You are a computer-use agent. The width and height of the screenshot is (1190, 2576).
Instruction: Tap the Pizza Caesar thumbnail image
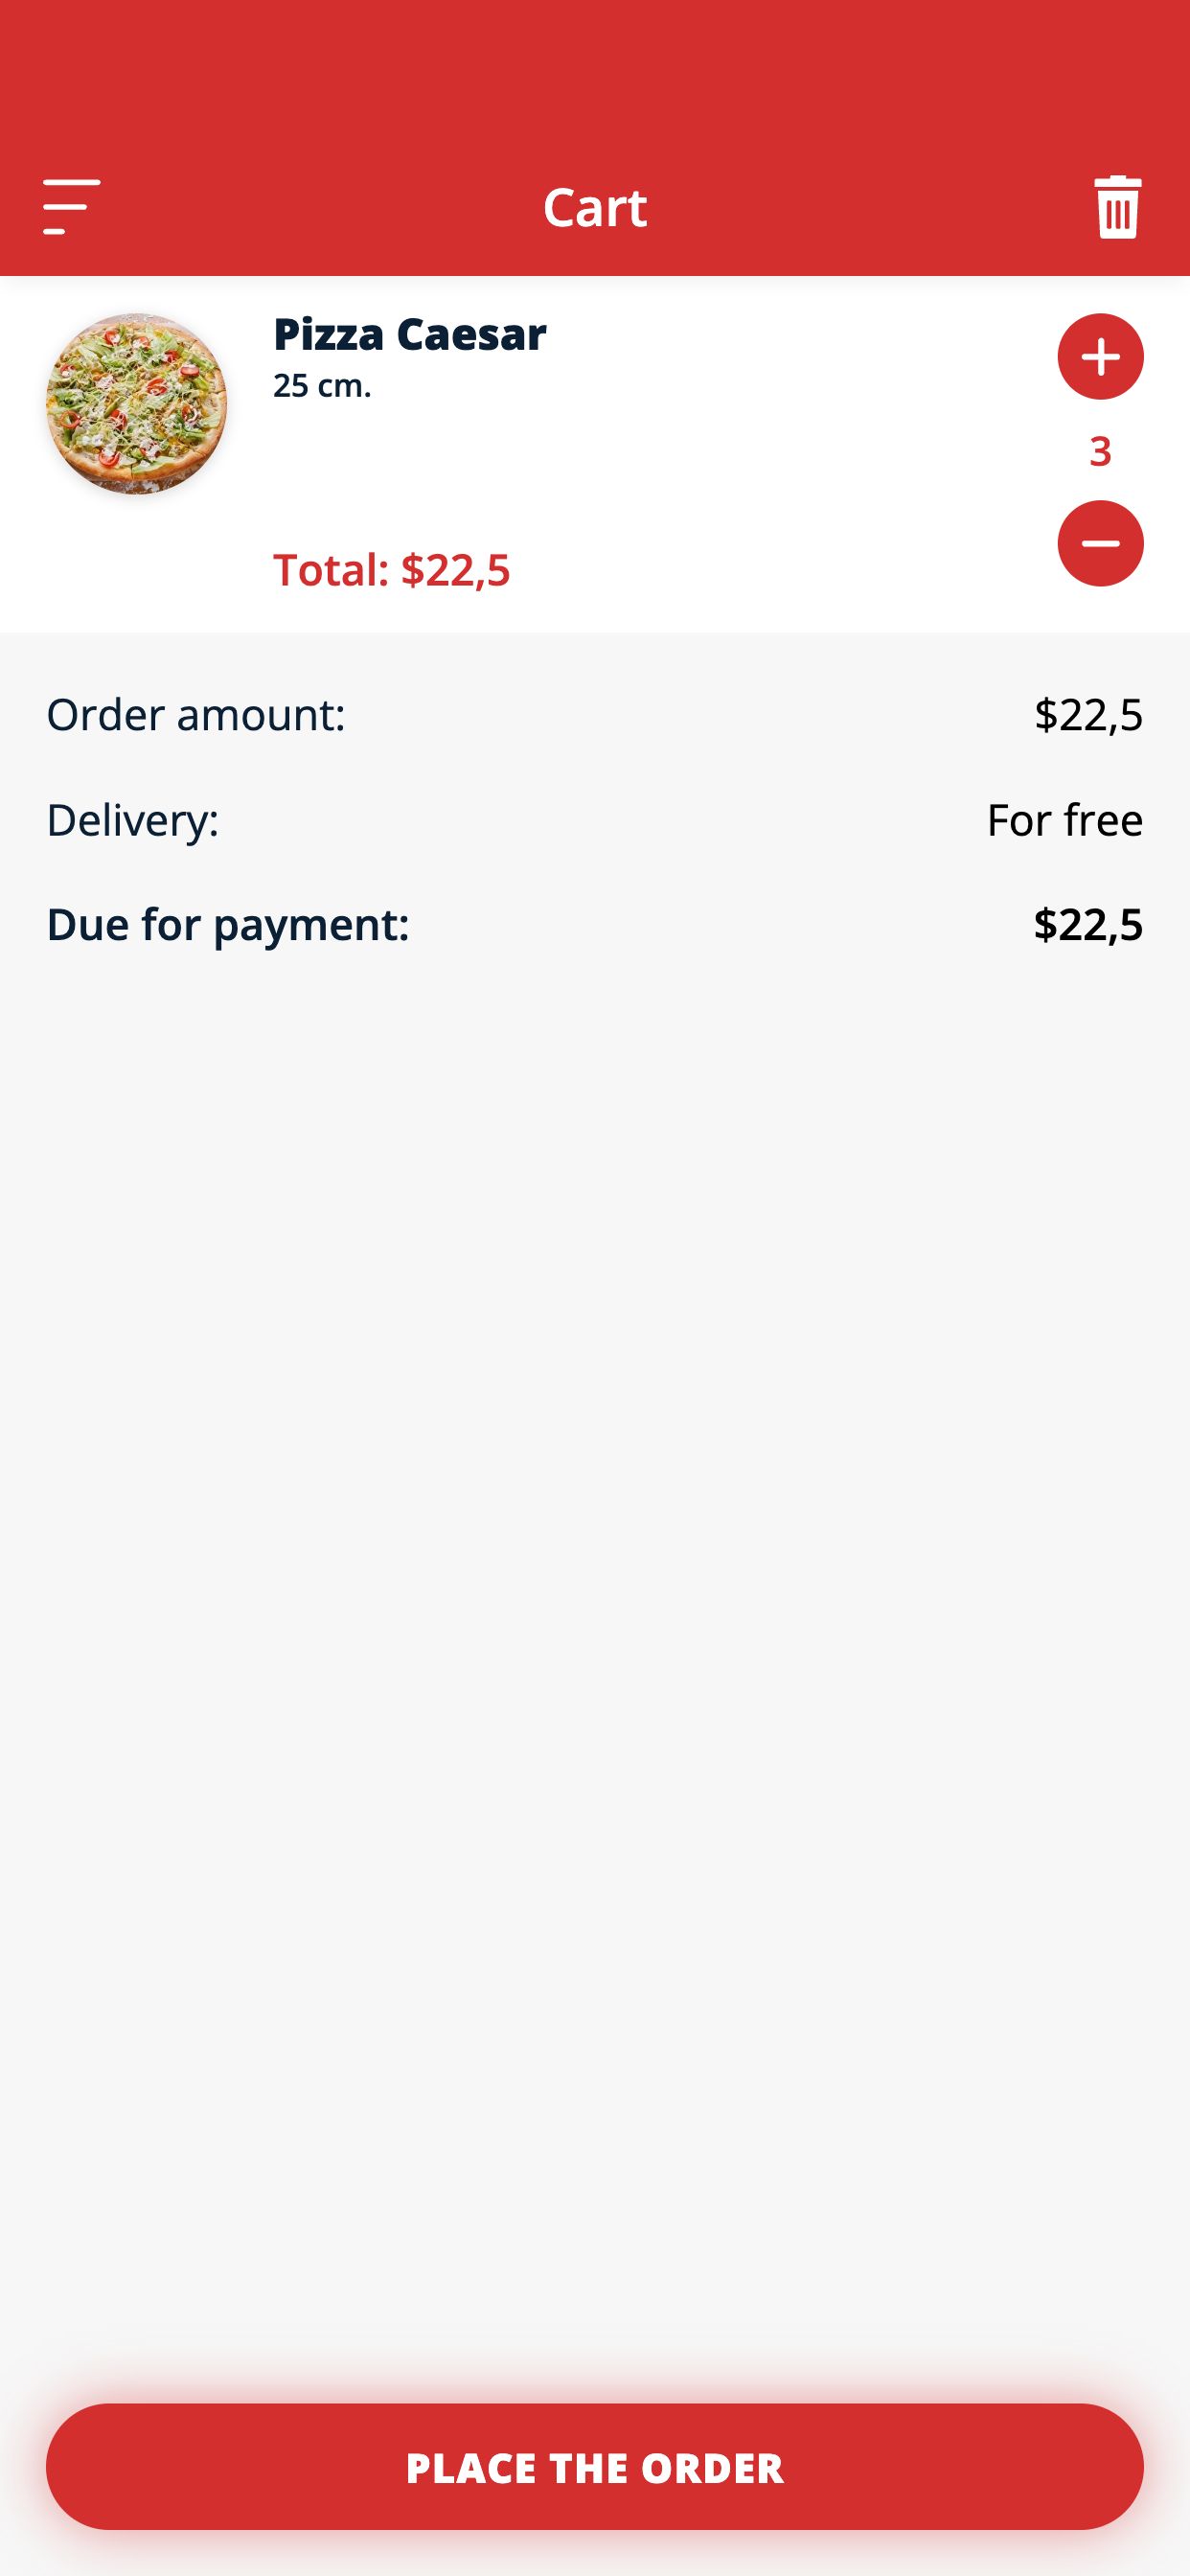click(137, 404)
